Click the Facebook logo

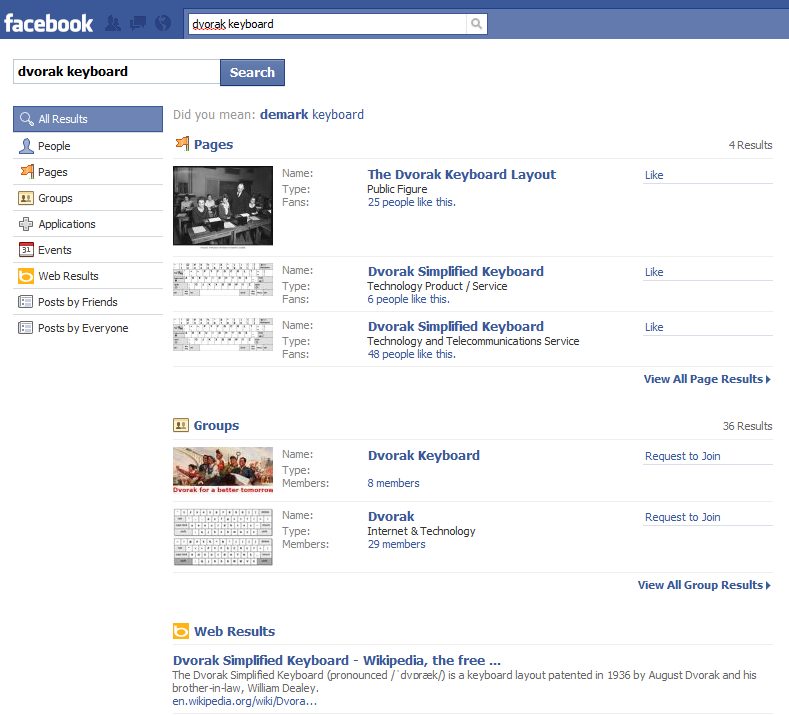click(48, 24)
